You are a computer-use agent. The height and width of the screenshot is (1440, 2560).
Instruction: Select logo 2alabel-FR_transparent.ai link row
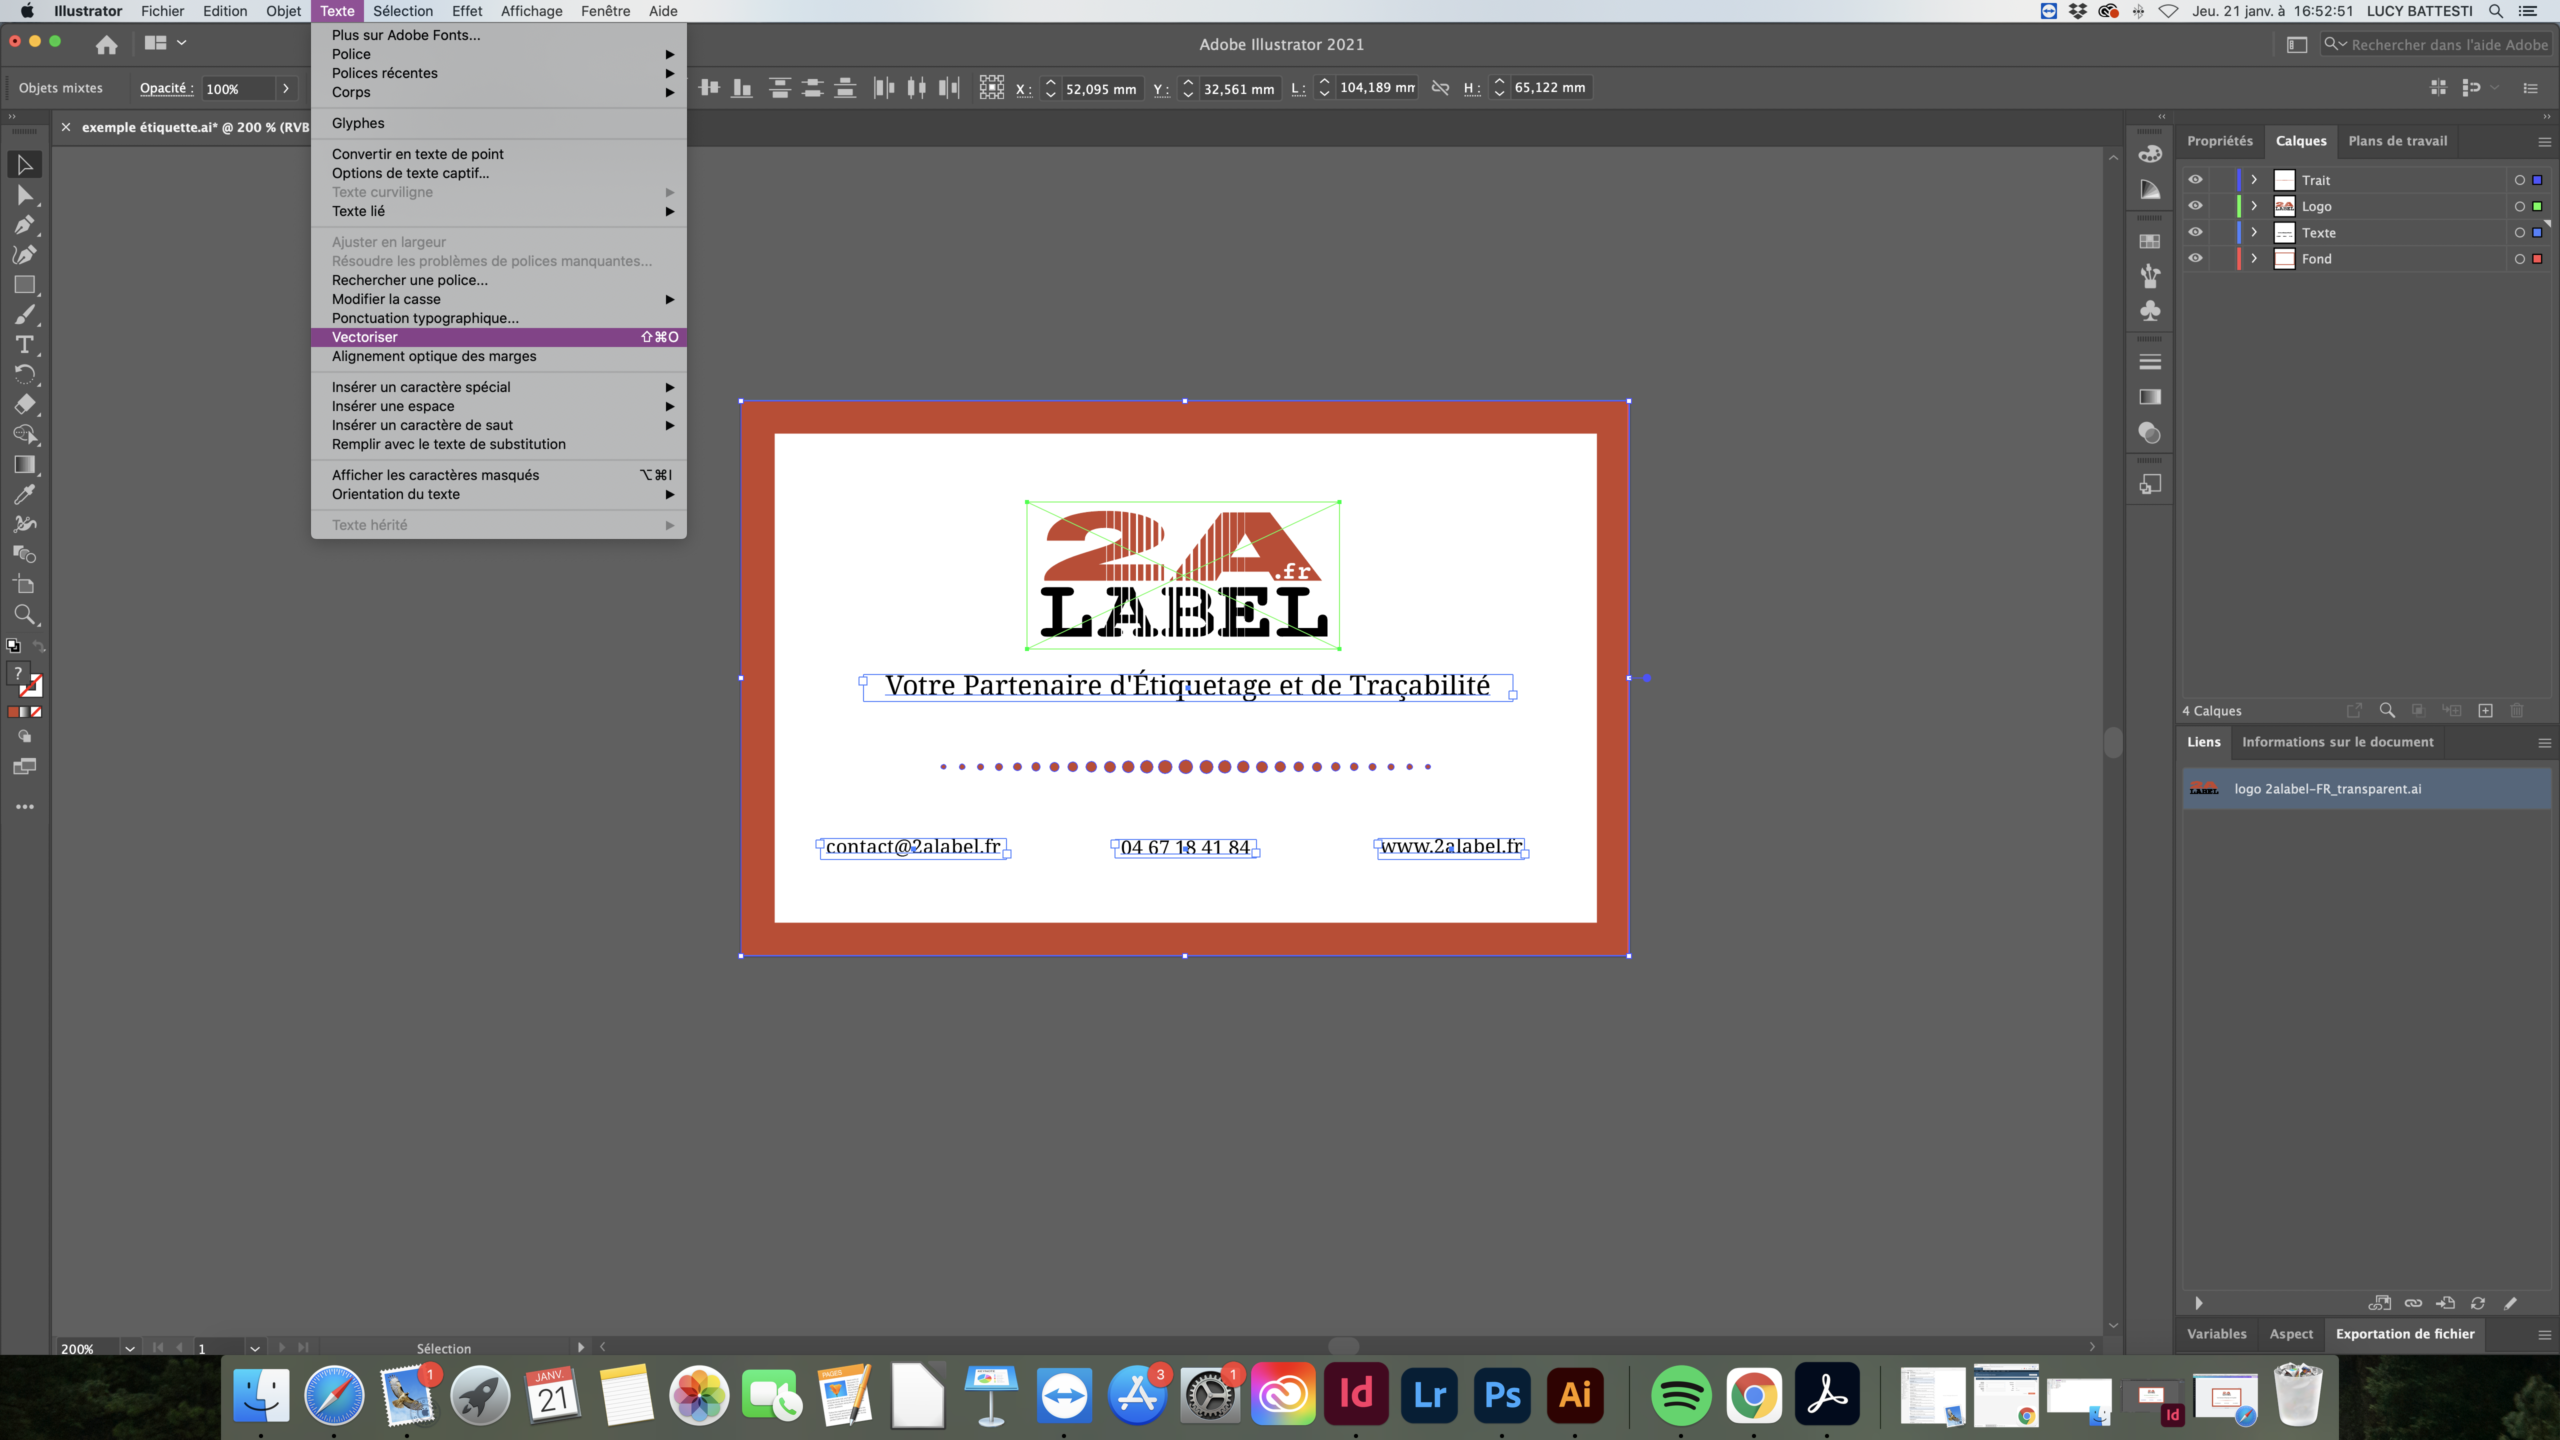(x=2366, y=789)
